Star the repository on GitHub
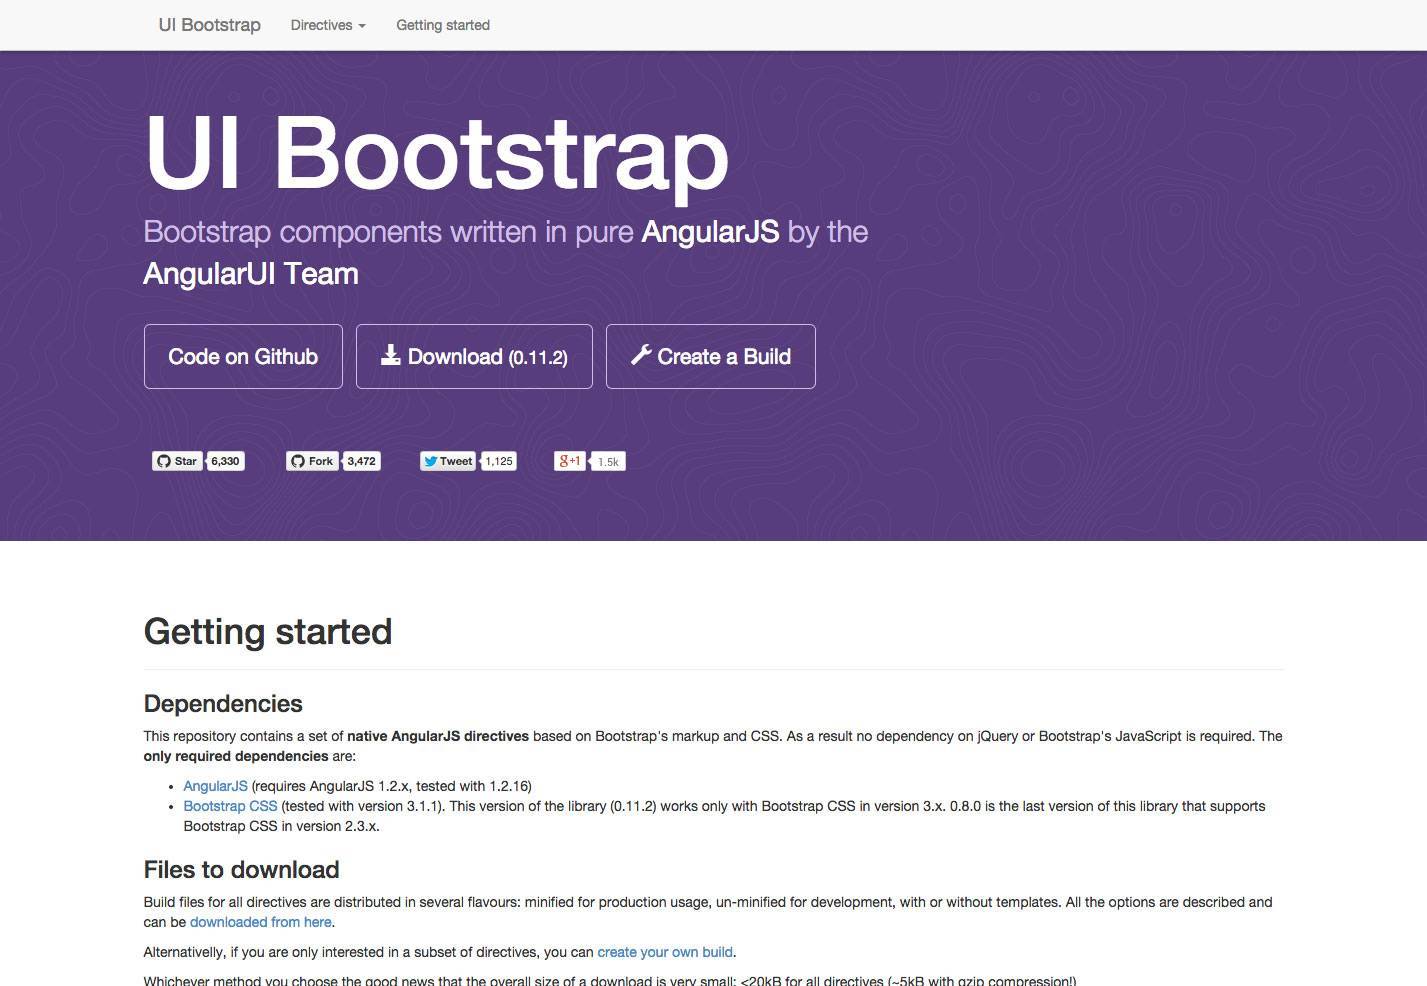Image resolution: width=1427 pixels, height=986 pixels. click(176, 461)
